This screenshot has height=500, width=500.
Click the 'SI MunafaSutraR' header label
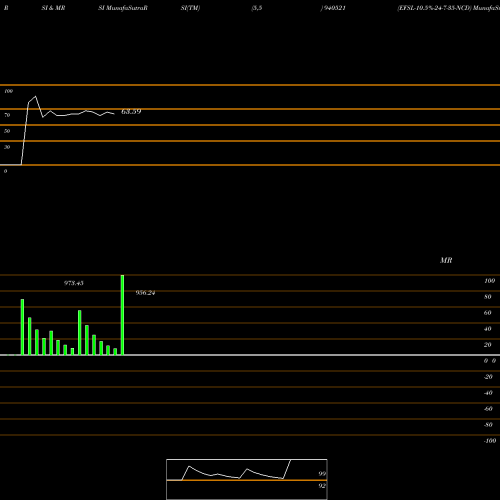123,8
